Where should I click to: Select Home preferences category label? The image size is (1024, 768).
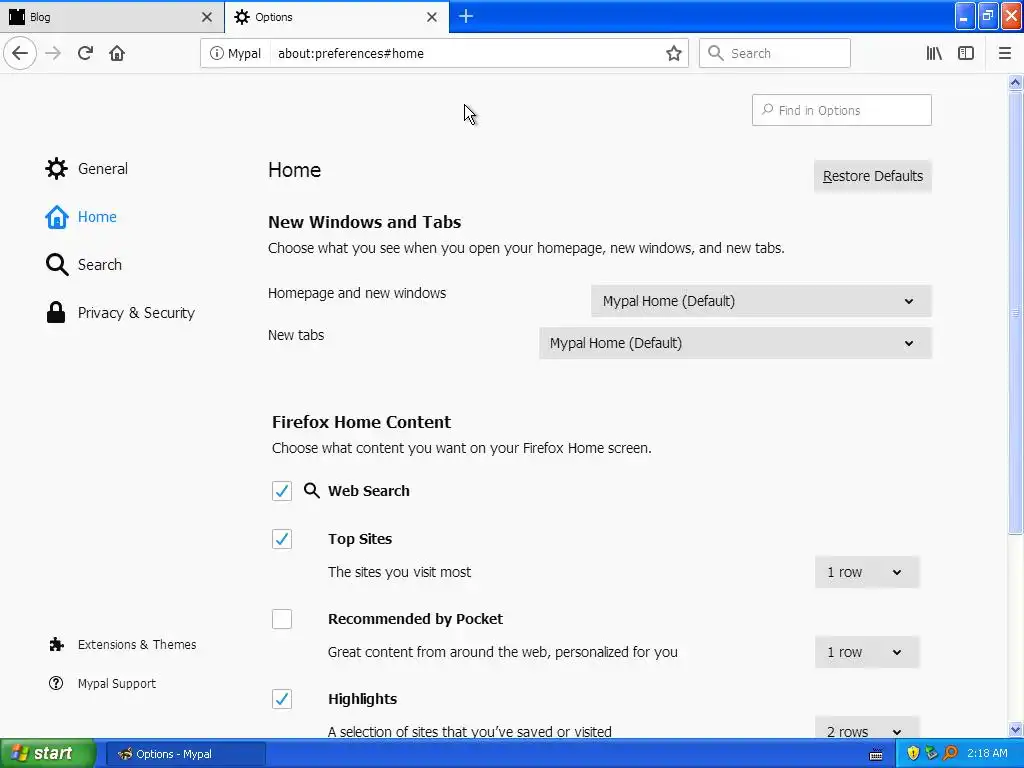pyautogui.click(x=97, y=217)
